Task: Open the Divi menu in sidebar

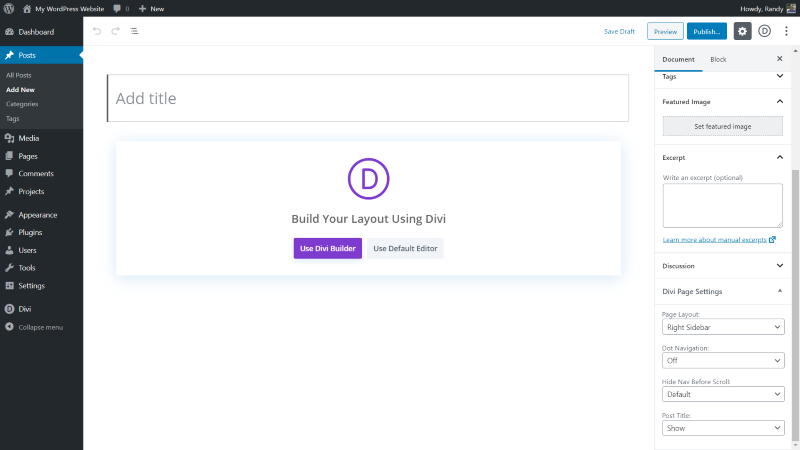Action: coord(41,309)
